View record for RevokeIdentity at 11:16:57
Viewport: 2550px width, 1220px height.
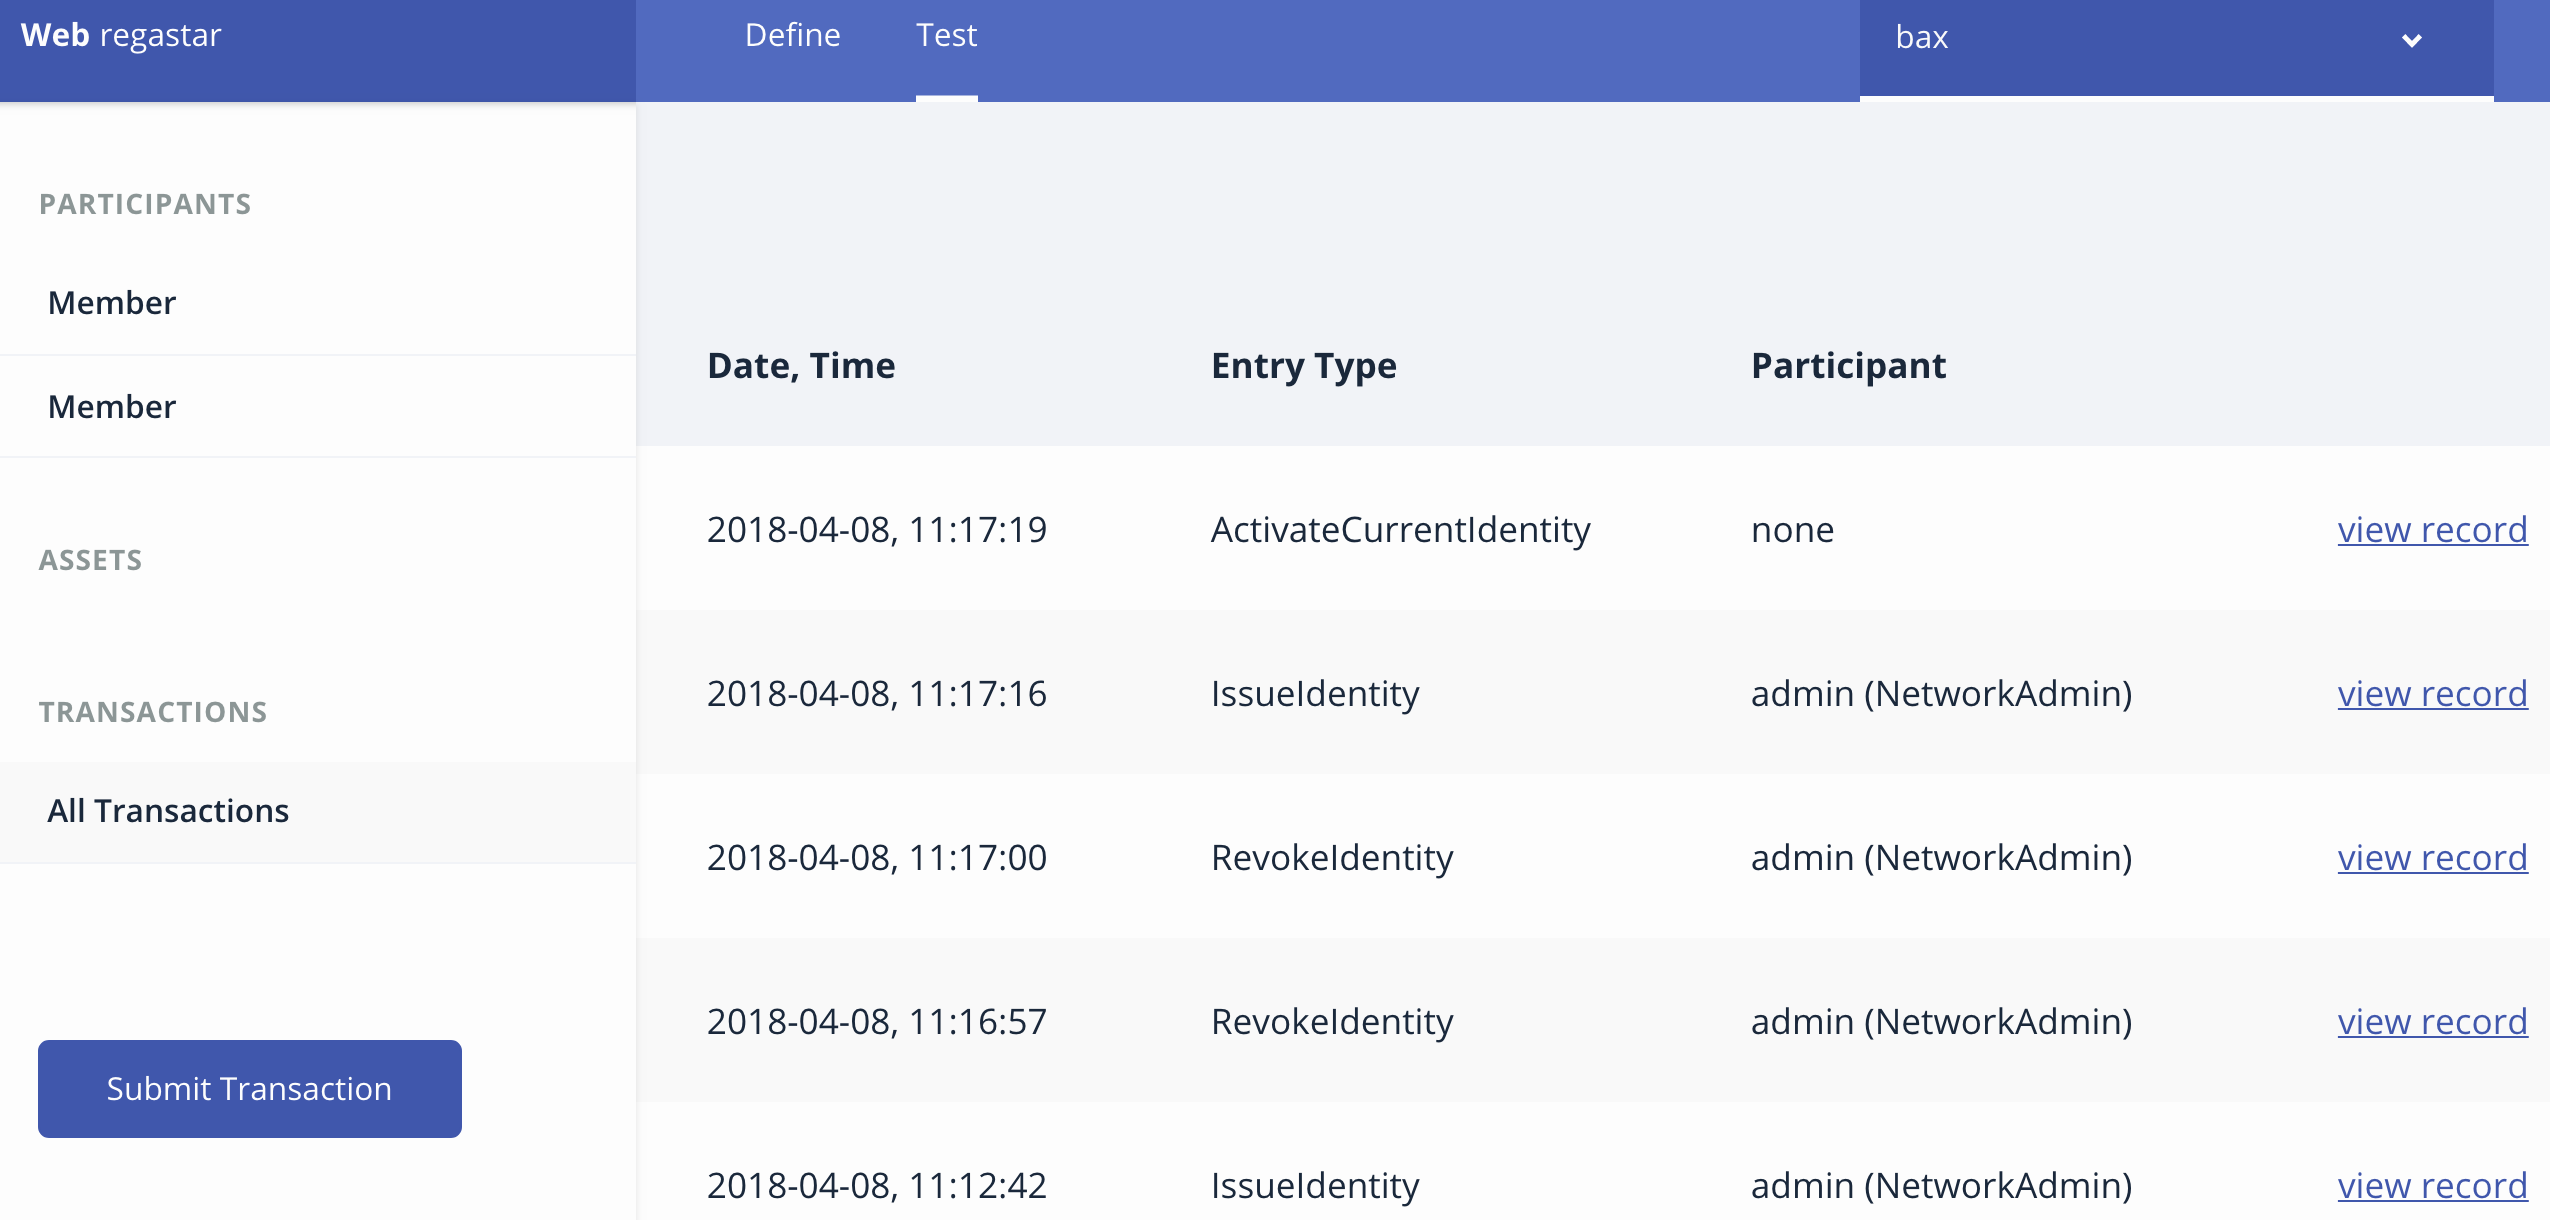coord(2431,1022)
